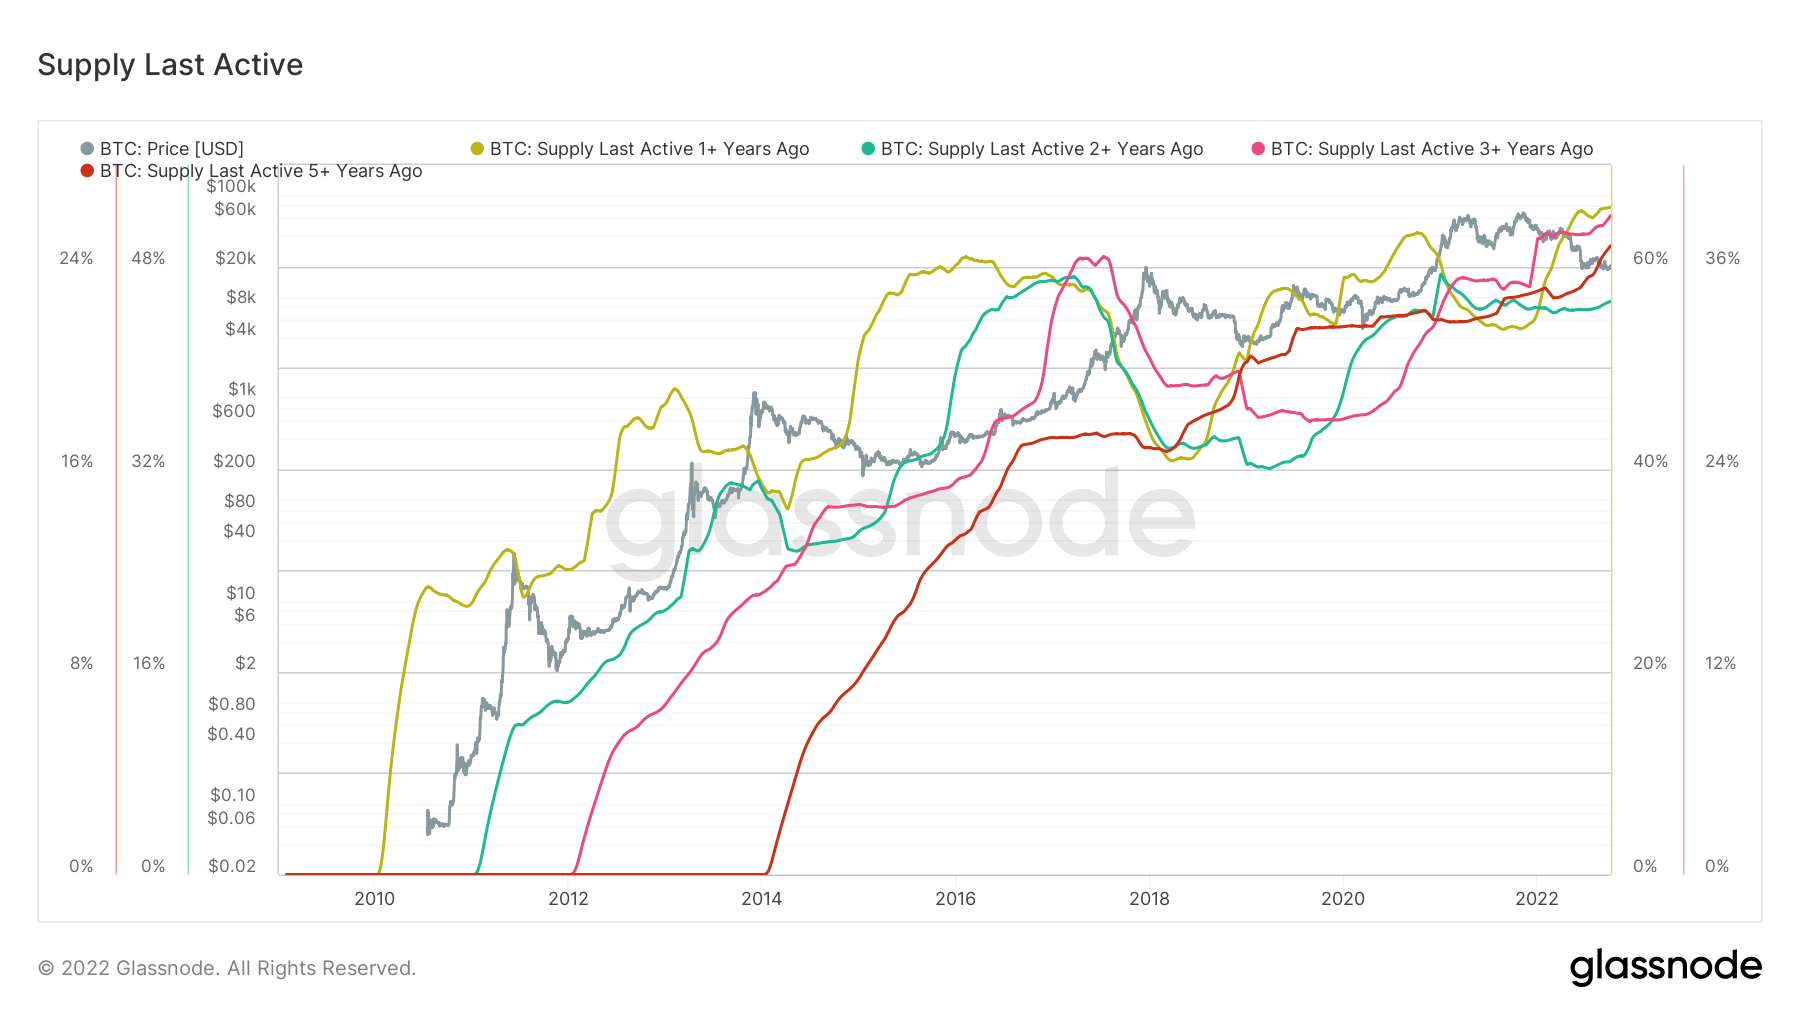Click the green 2+ Years legend dot
The height and width of the screenshot is (1013, 1800).
coord(868,149)
